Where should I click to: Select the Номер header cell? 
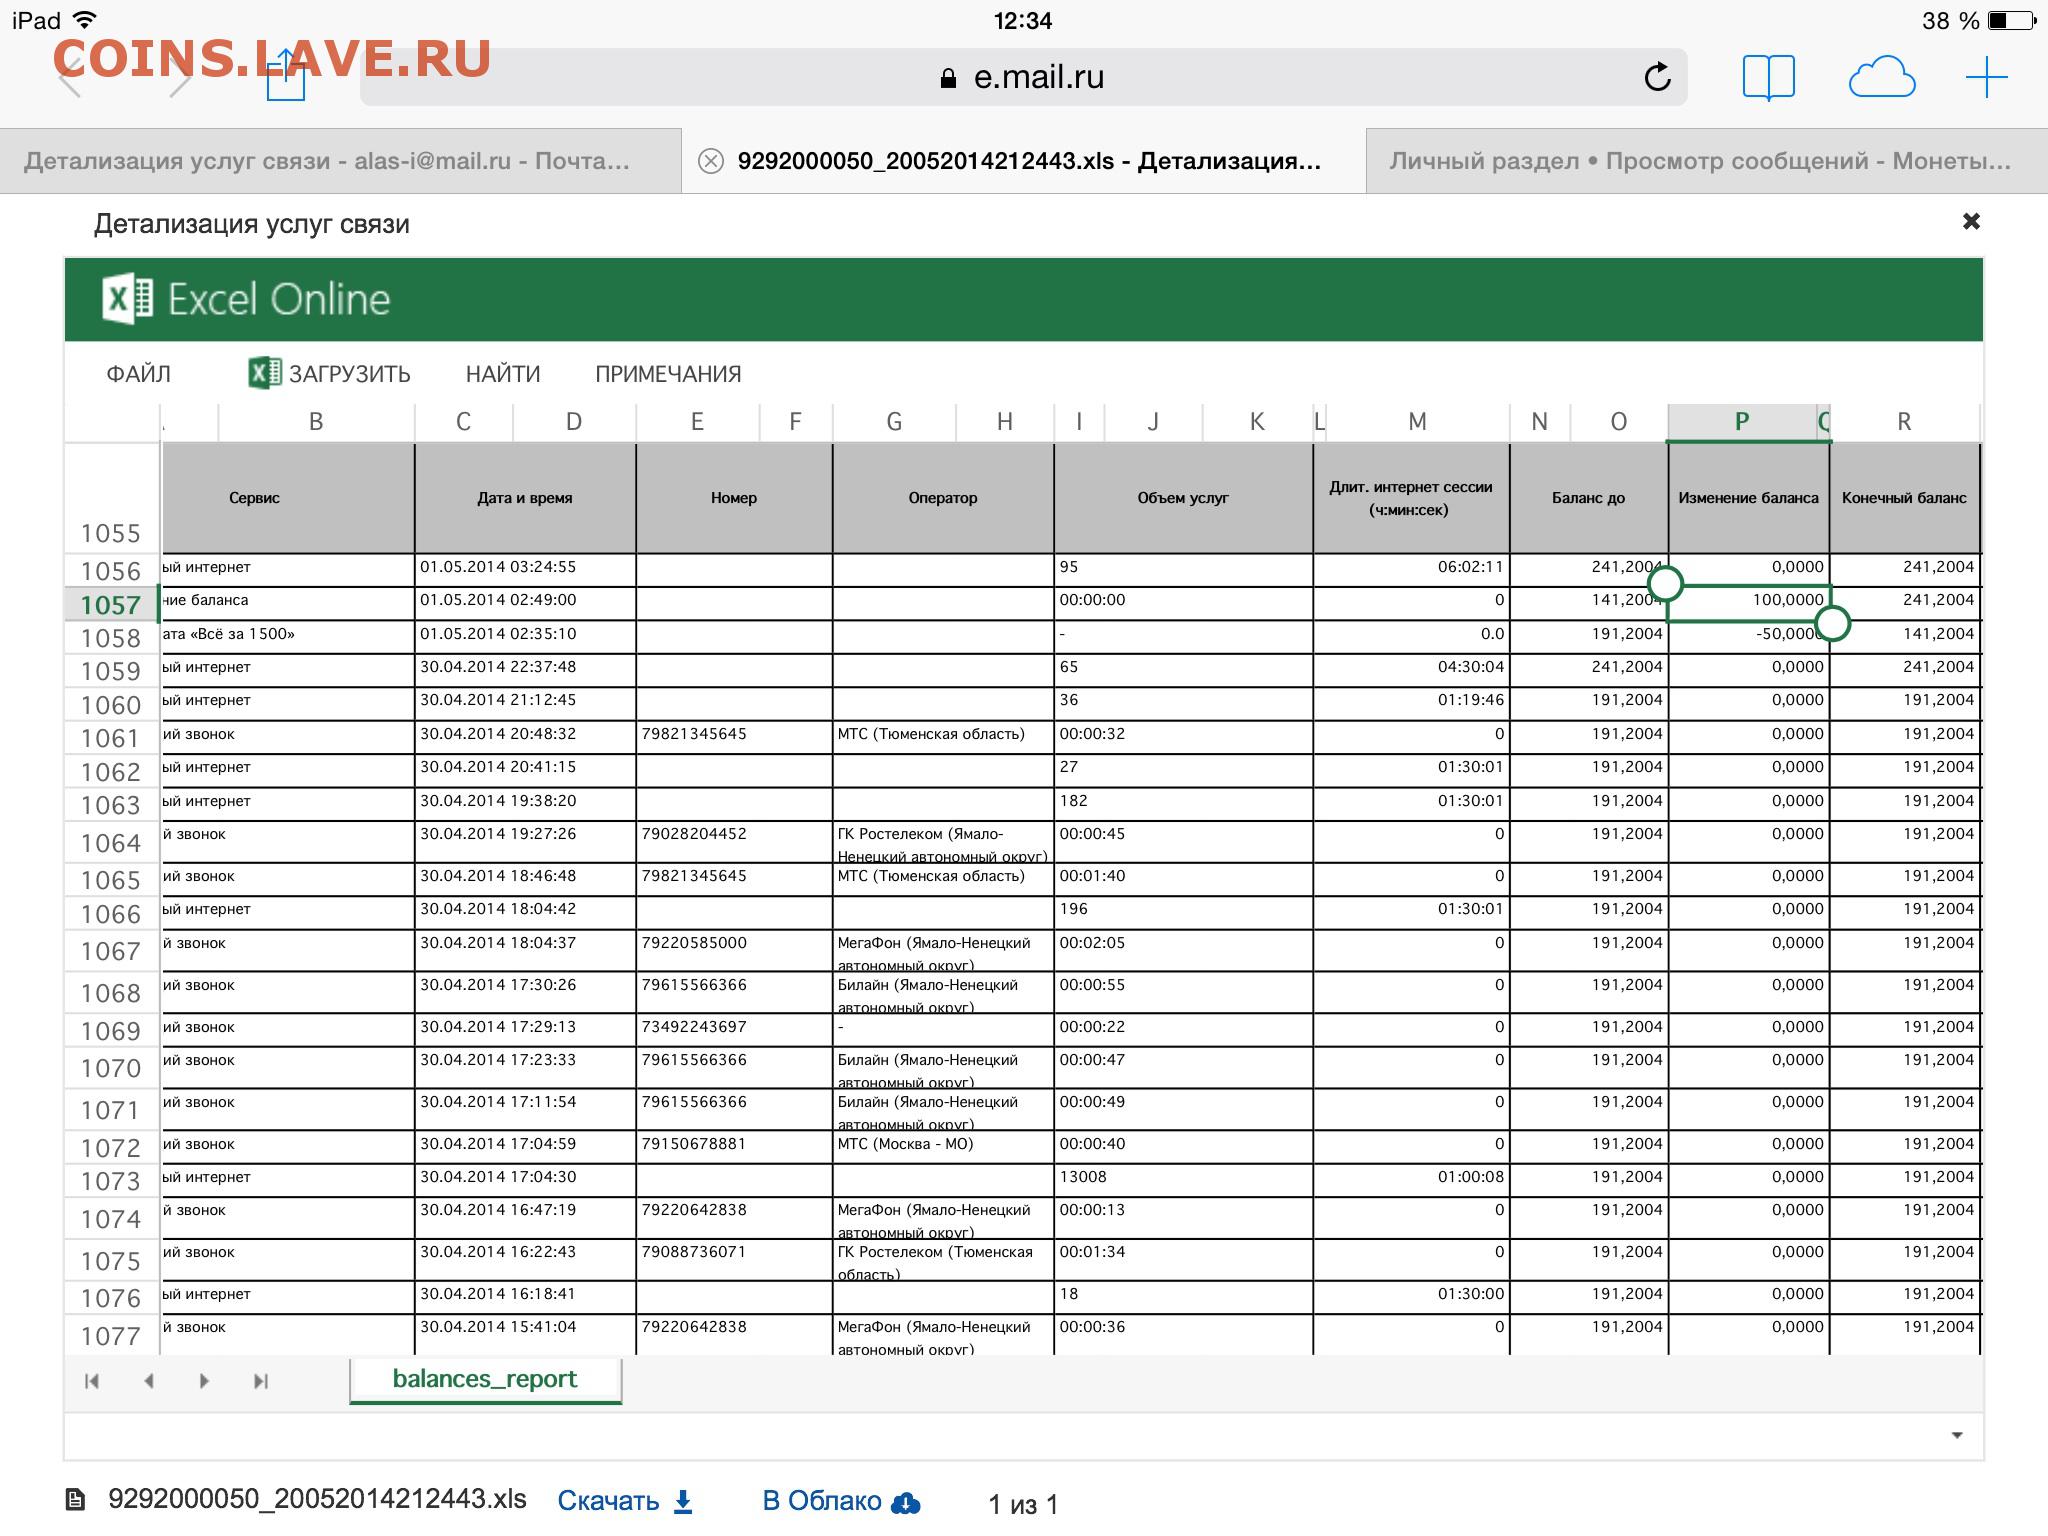click(x=734, y=498)
